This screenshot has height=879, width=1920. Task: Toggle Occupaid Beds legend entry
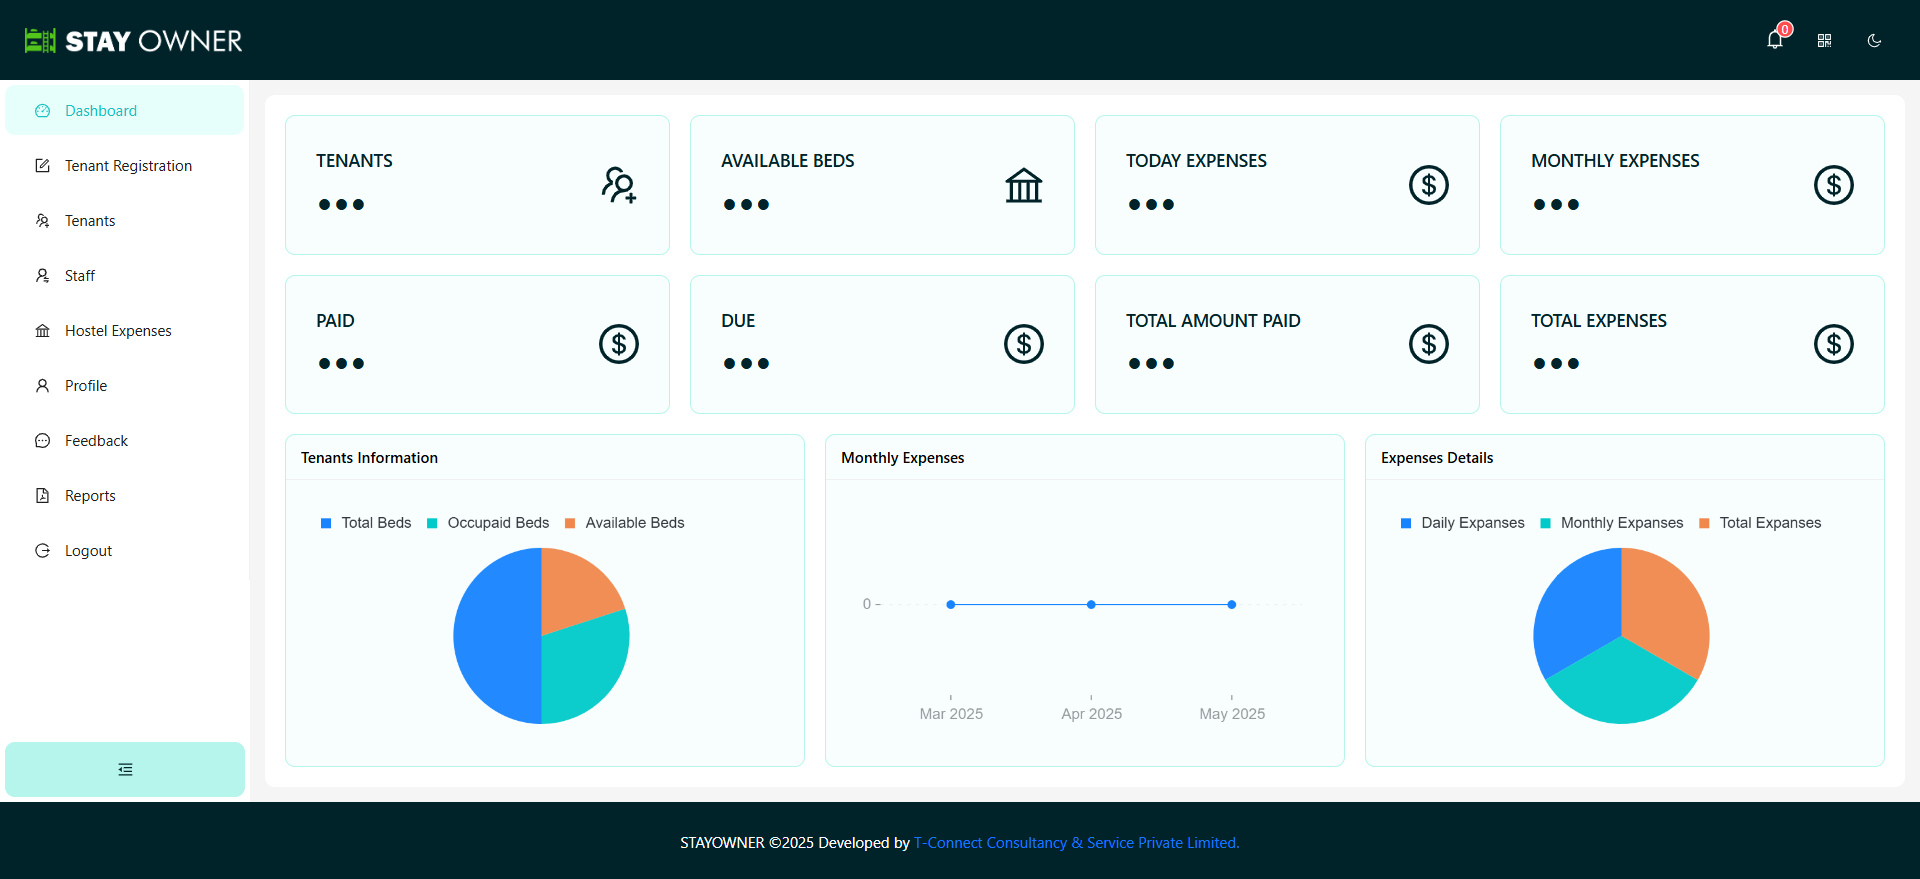click(x=488, y=523)
